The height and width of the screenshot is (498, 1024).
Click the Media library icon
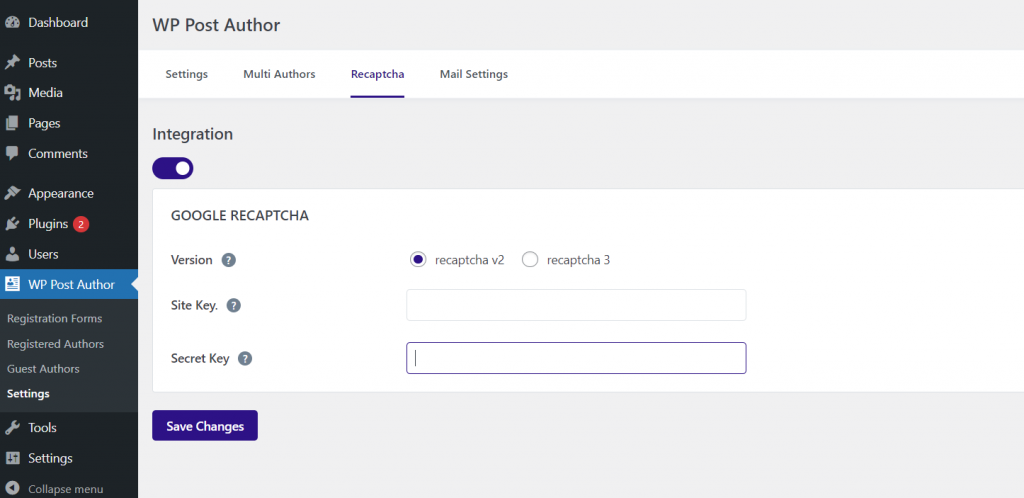pyautogui.click(x=12, y=93)
